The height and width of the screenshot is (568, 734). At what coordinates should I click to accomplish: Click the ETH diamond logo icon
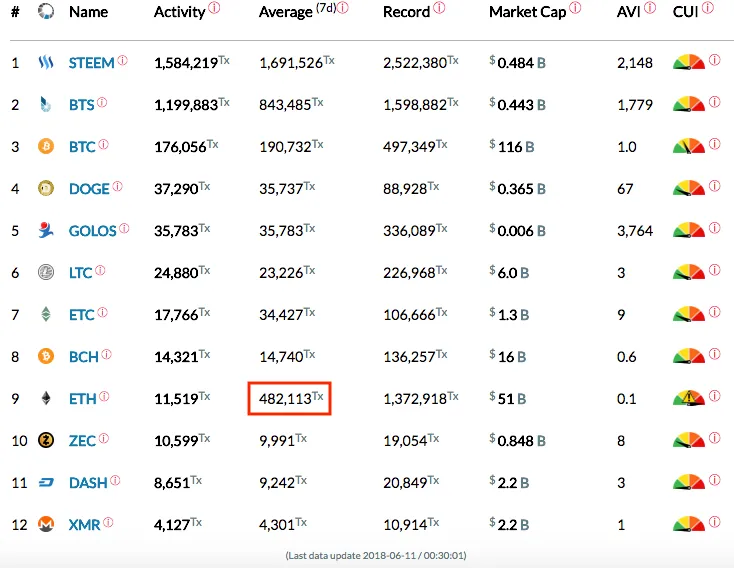[46, 398]
